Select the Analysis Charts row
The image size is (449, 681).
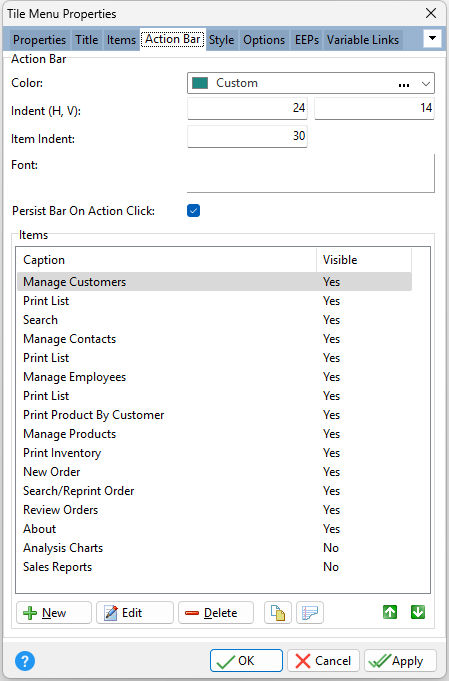215,548
